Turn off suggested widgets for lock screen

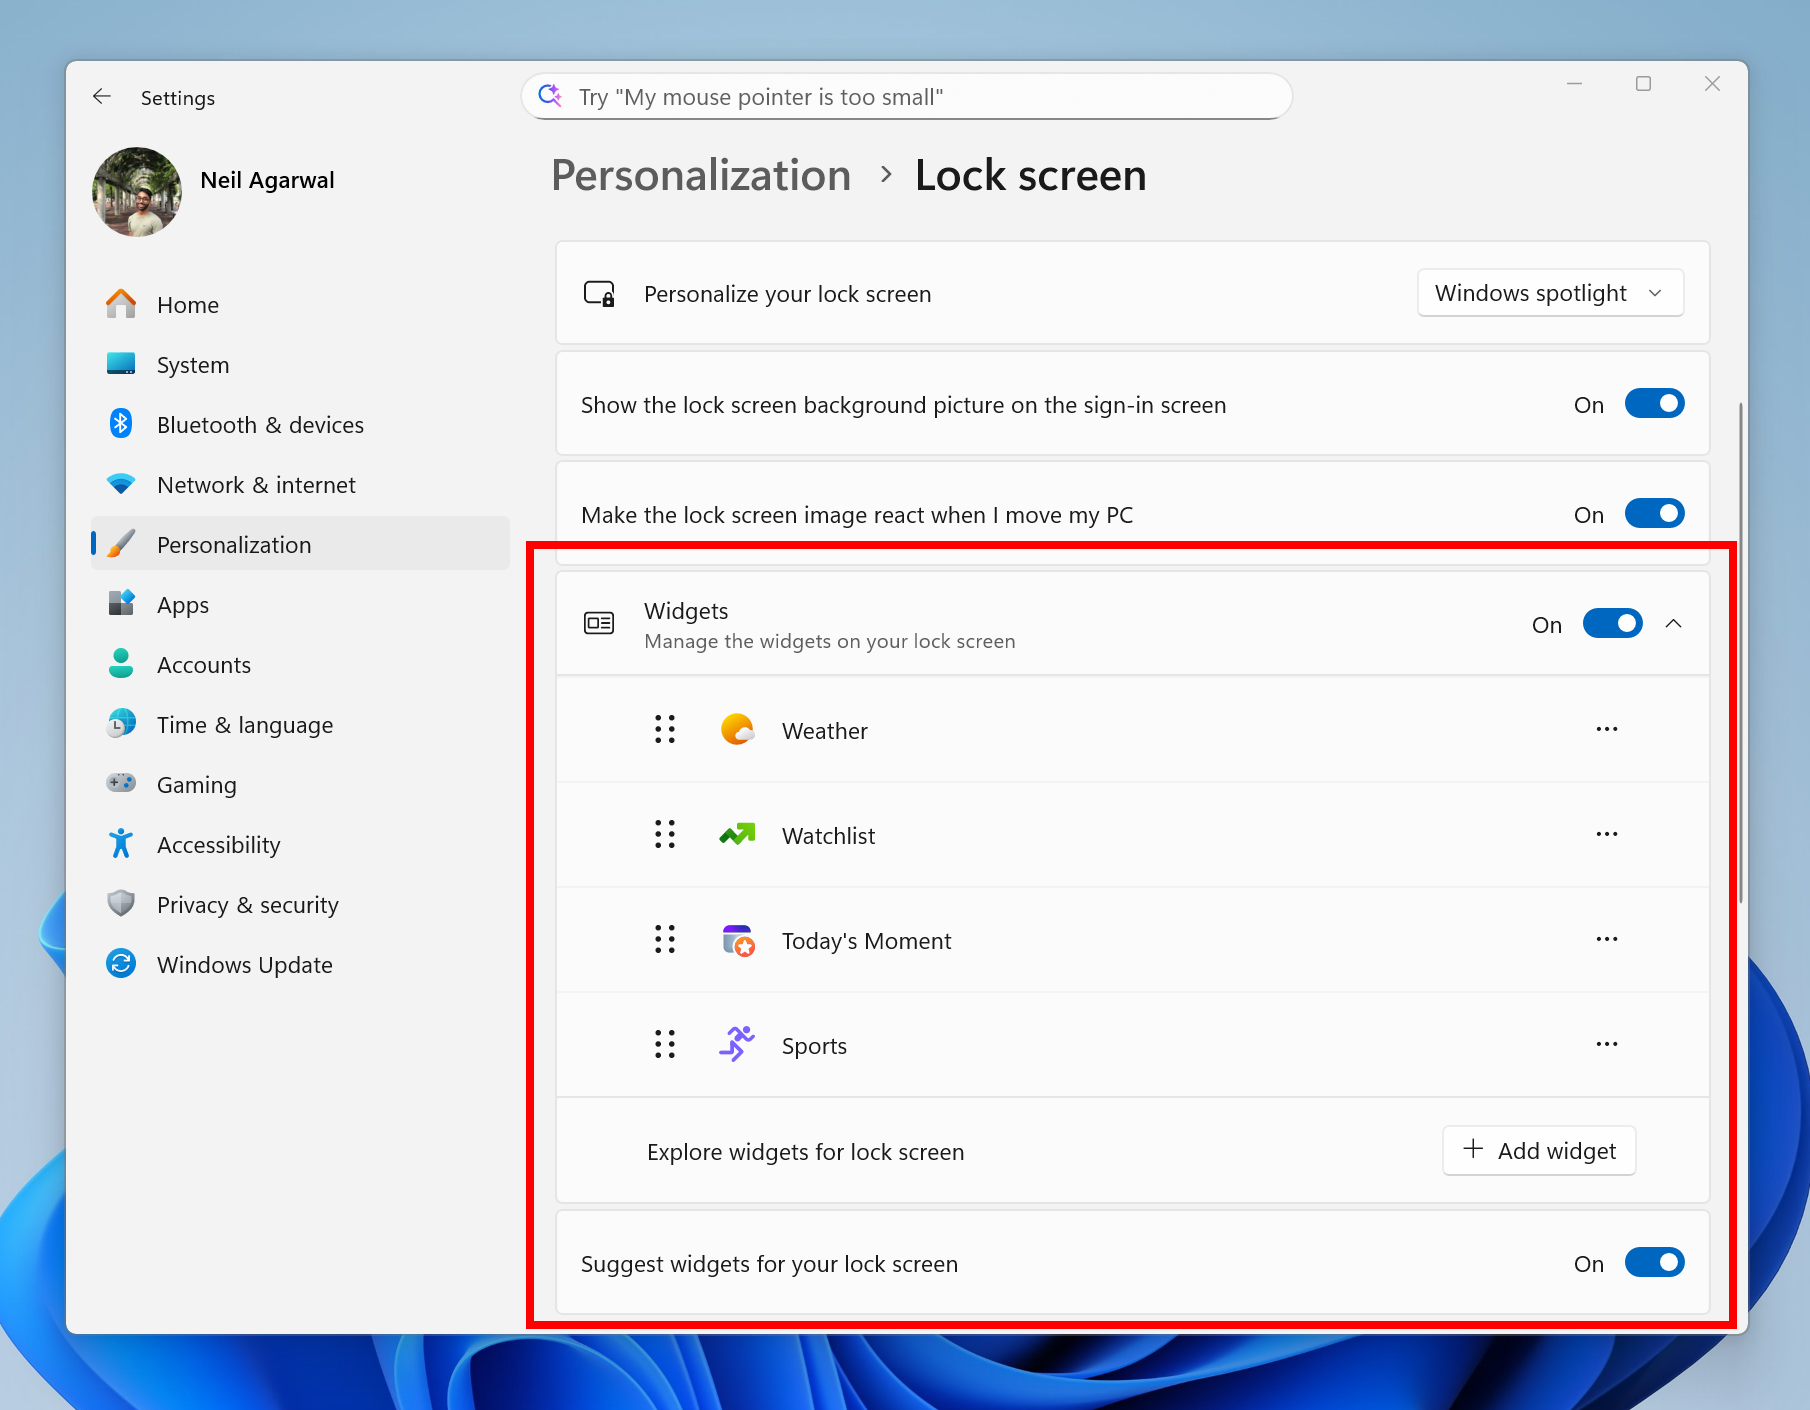pyautogui.click(x=1654, y=1263)
